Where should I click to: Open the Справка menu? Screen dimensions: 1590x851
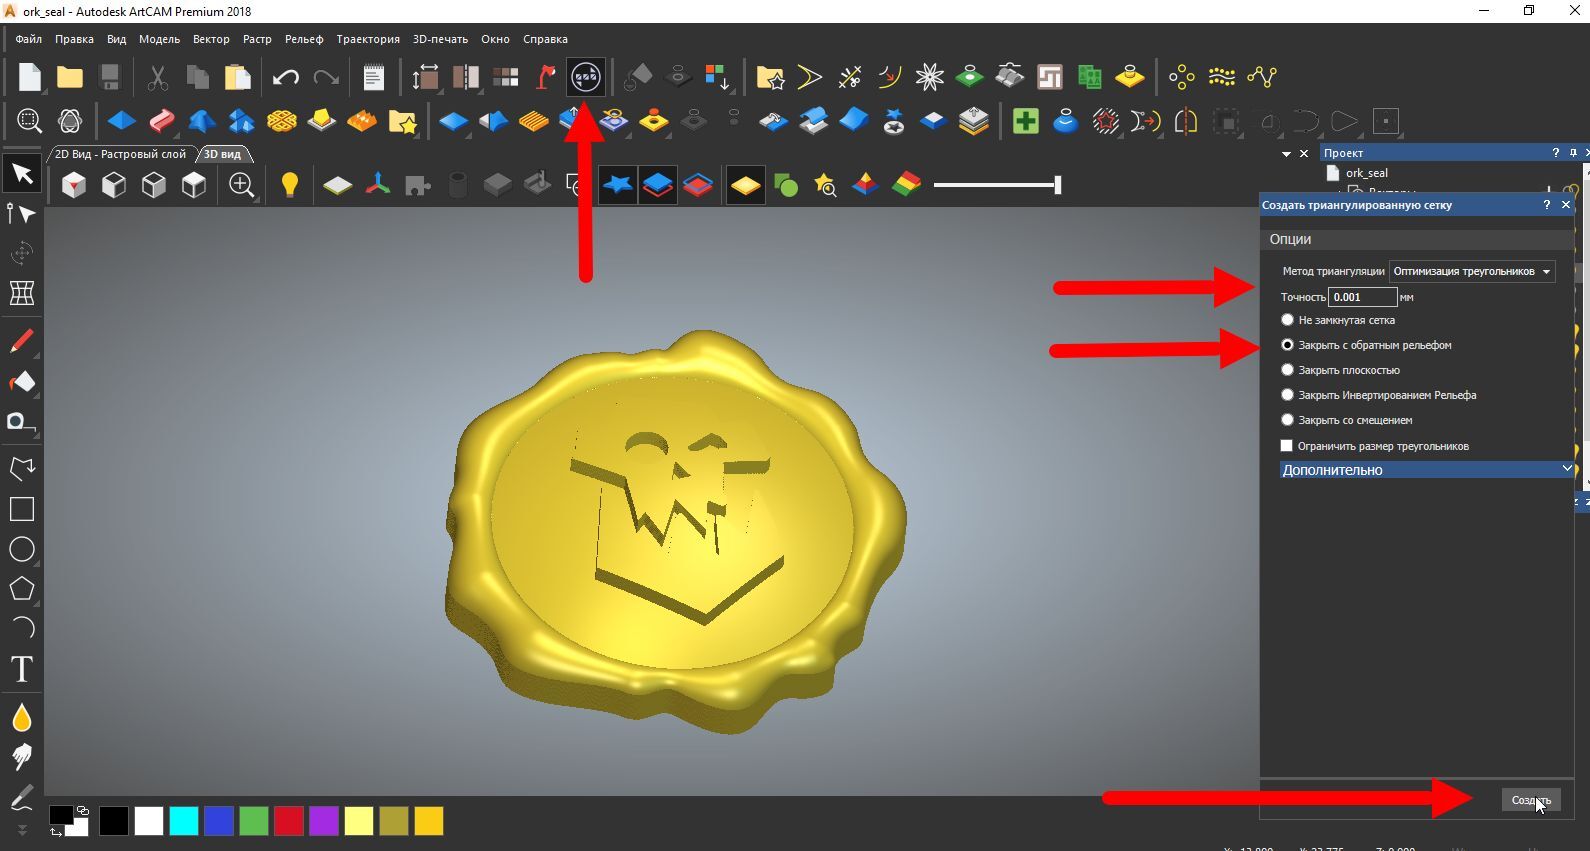545,39
